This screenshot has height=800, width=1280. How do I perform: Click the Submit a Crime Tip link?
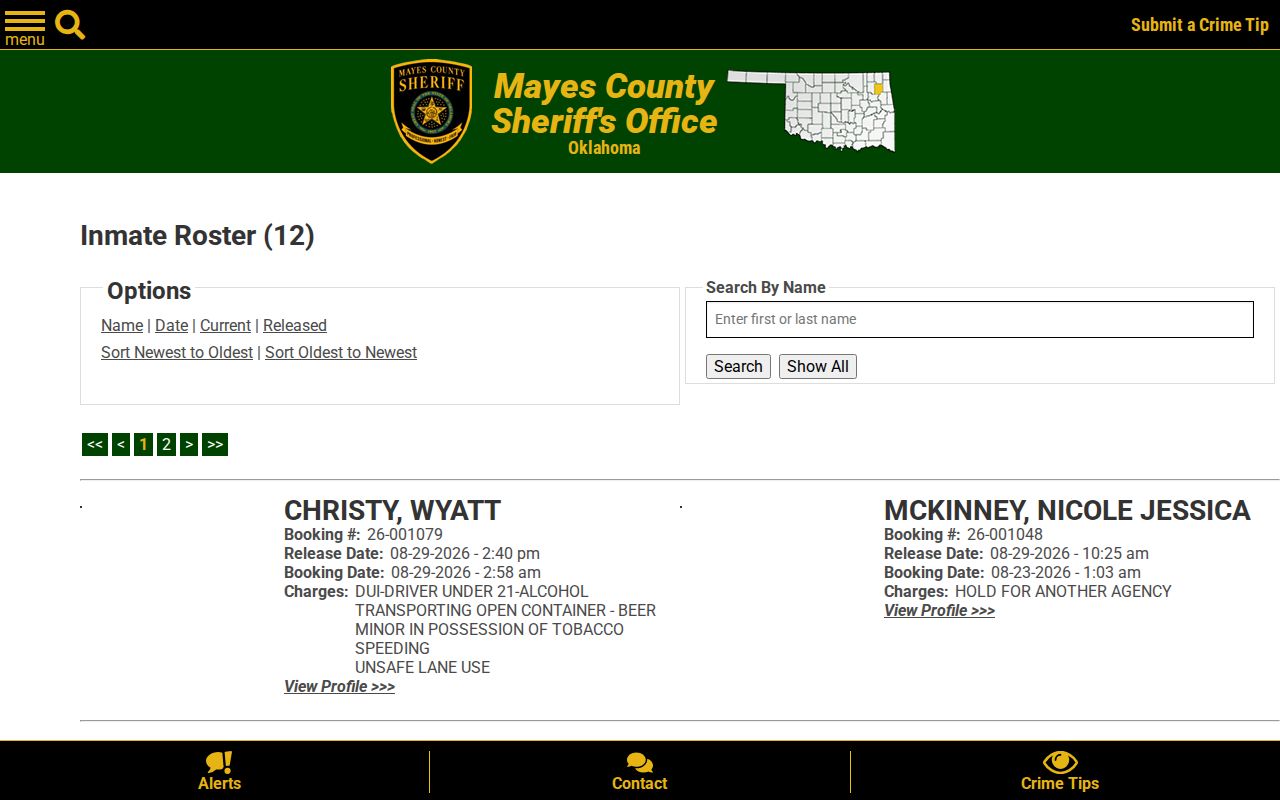[1200, 25]
